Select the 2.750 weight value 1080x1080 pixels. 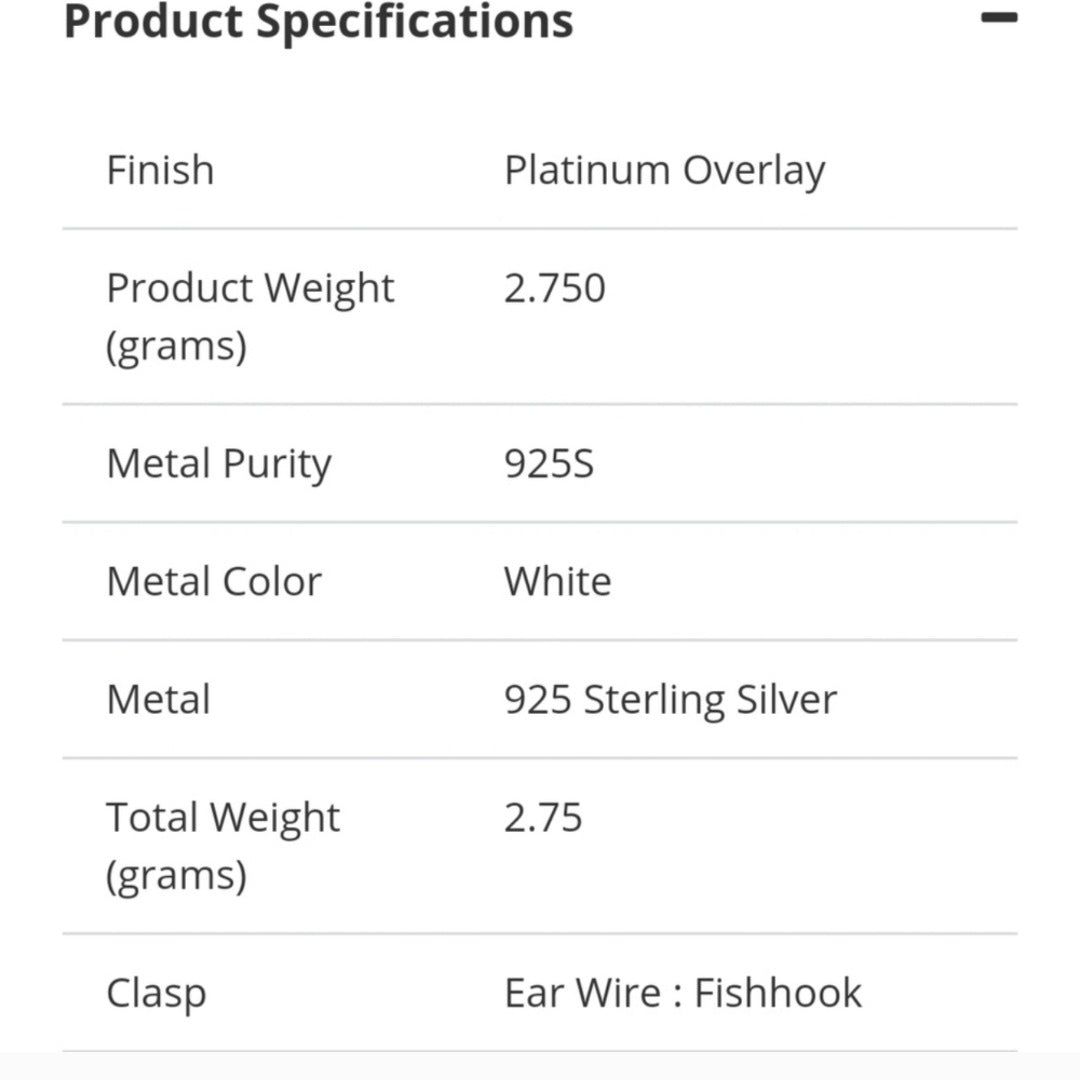pyautogui.click(x=555, y=288)
